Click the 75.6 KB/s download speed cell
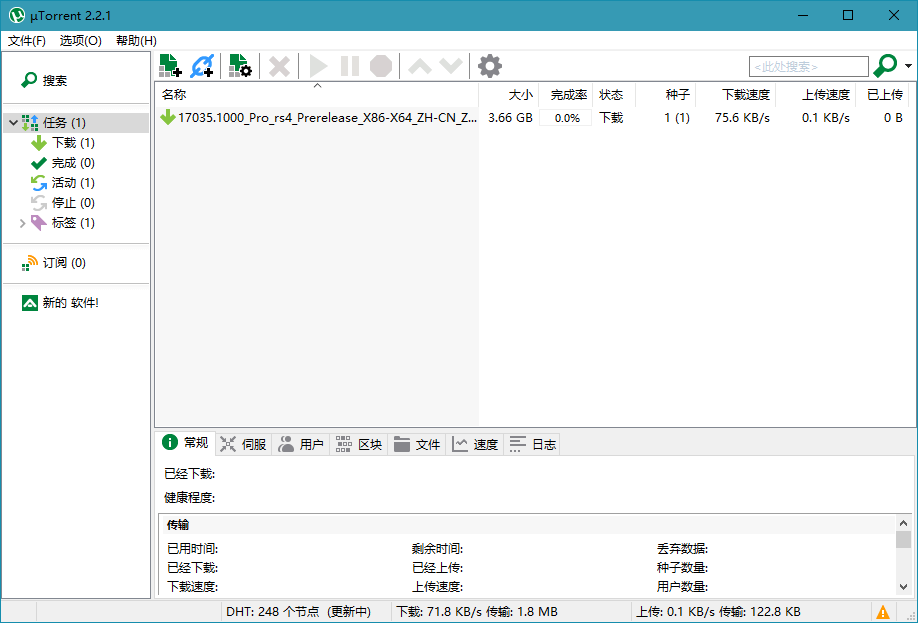This screenshot has height=623, width=918. click(742, 118)
